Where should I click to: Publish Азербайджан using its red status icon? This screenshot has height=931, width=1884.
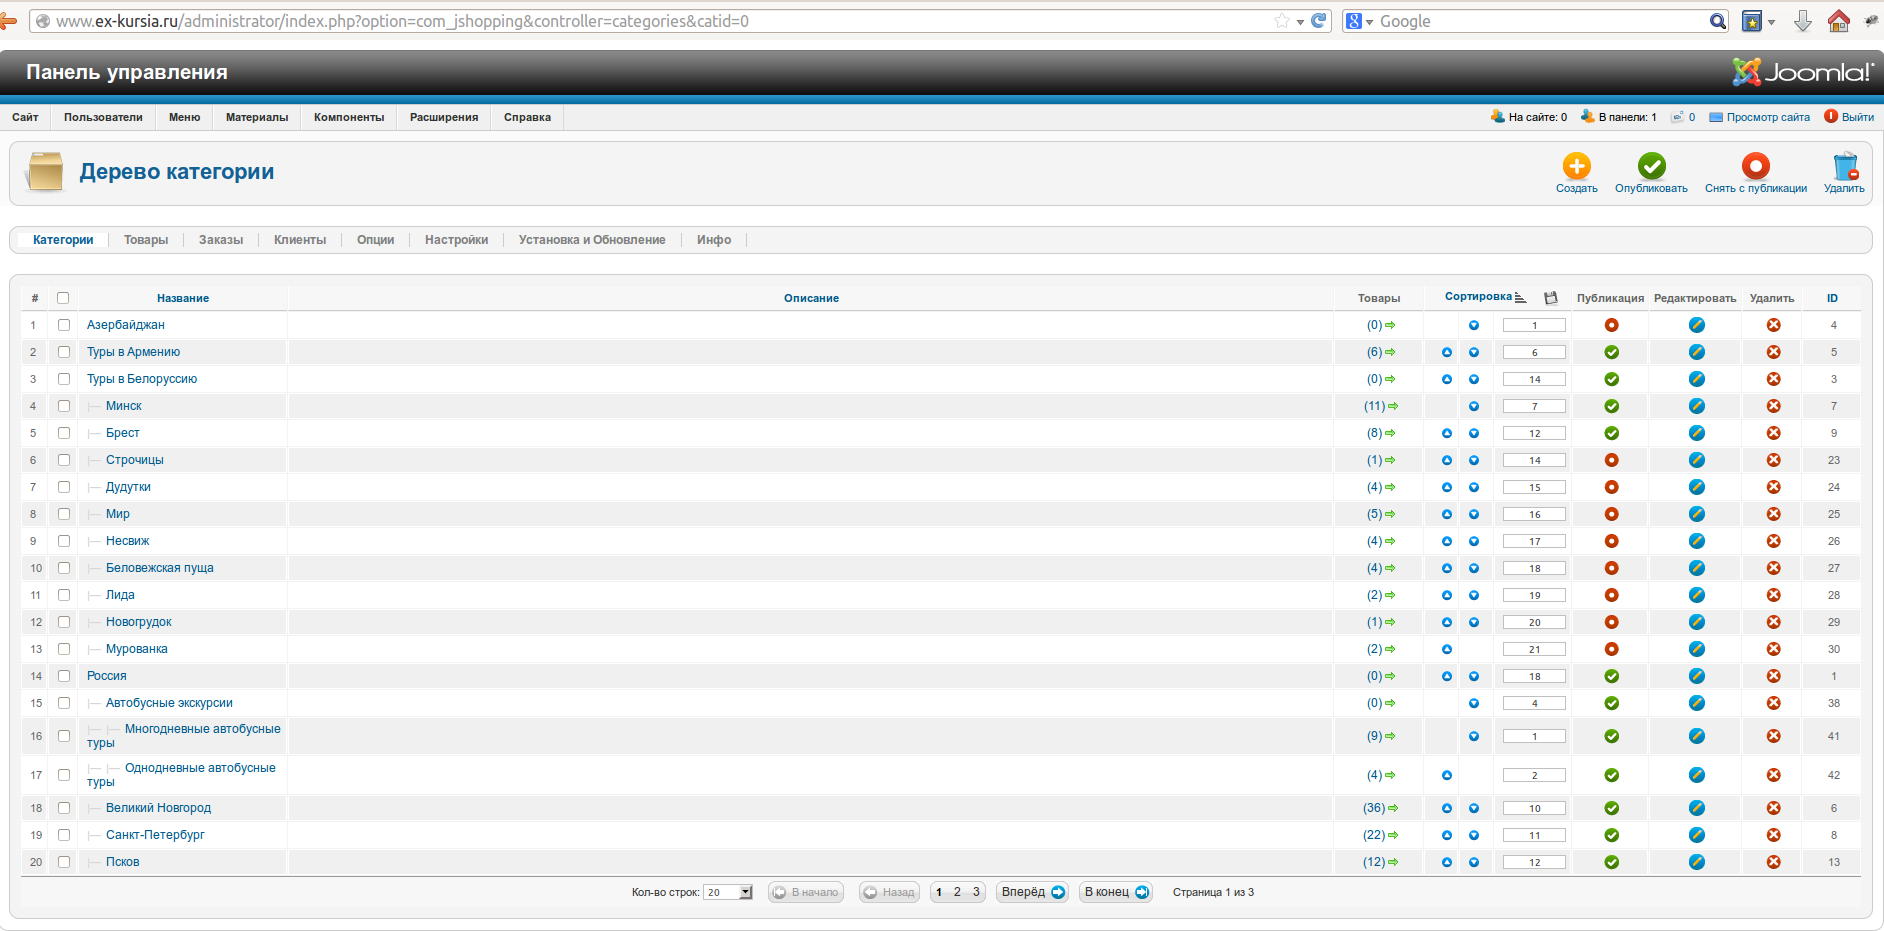coord(1611,325)
